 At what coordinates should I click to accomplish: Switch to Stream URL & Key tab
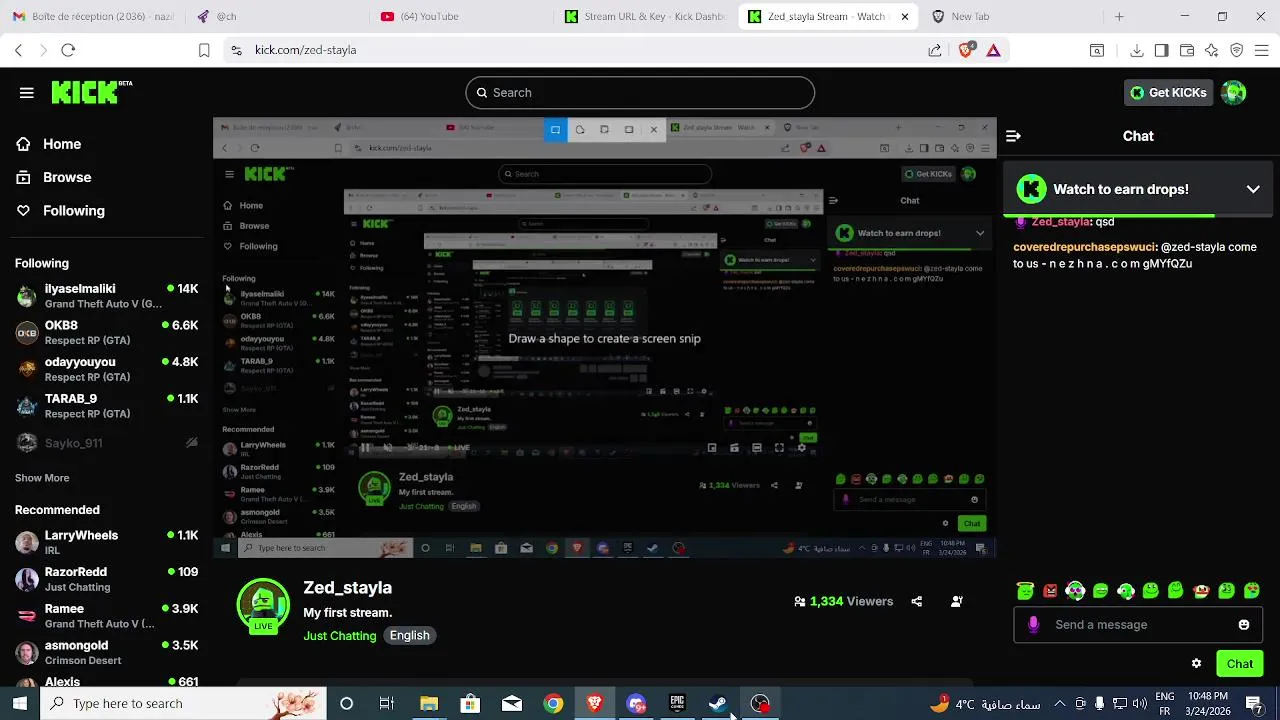tap(645, 16)
